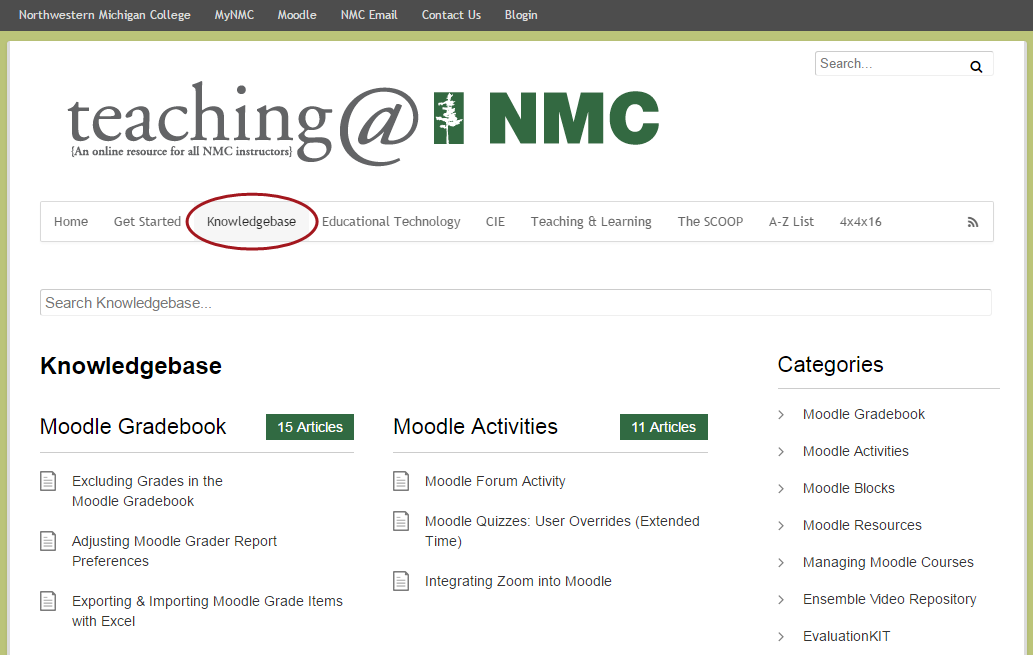The height and width of the screenshot is (655, 1033).
Task: Open Exporting & Importing Moodle Grade Items article
Action: [x=207, y=611]
